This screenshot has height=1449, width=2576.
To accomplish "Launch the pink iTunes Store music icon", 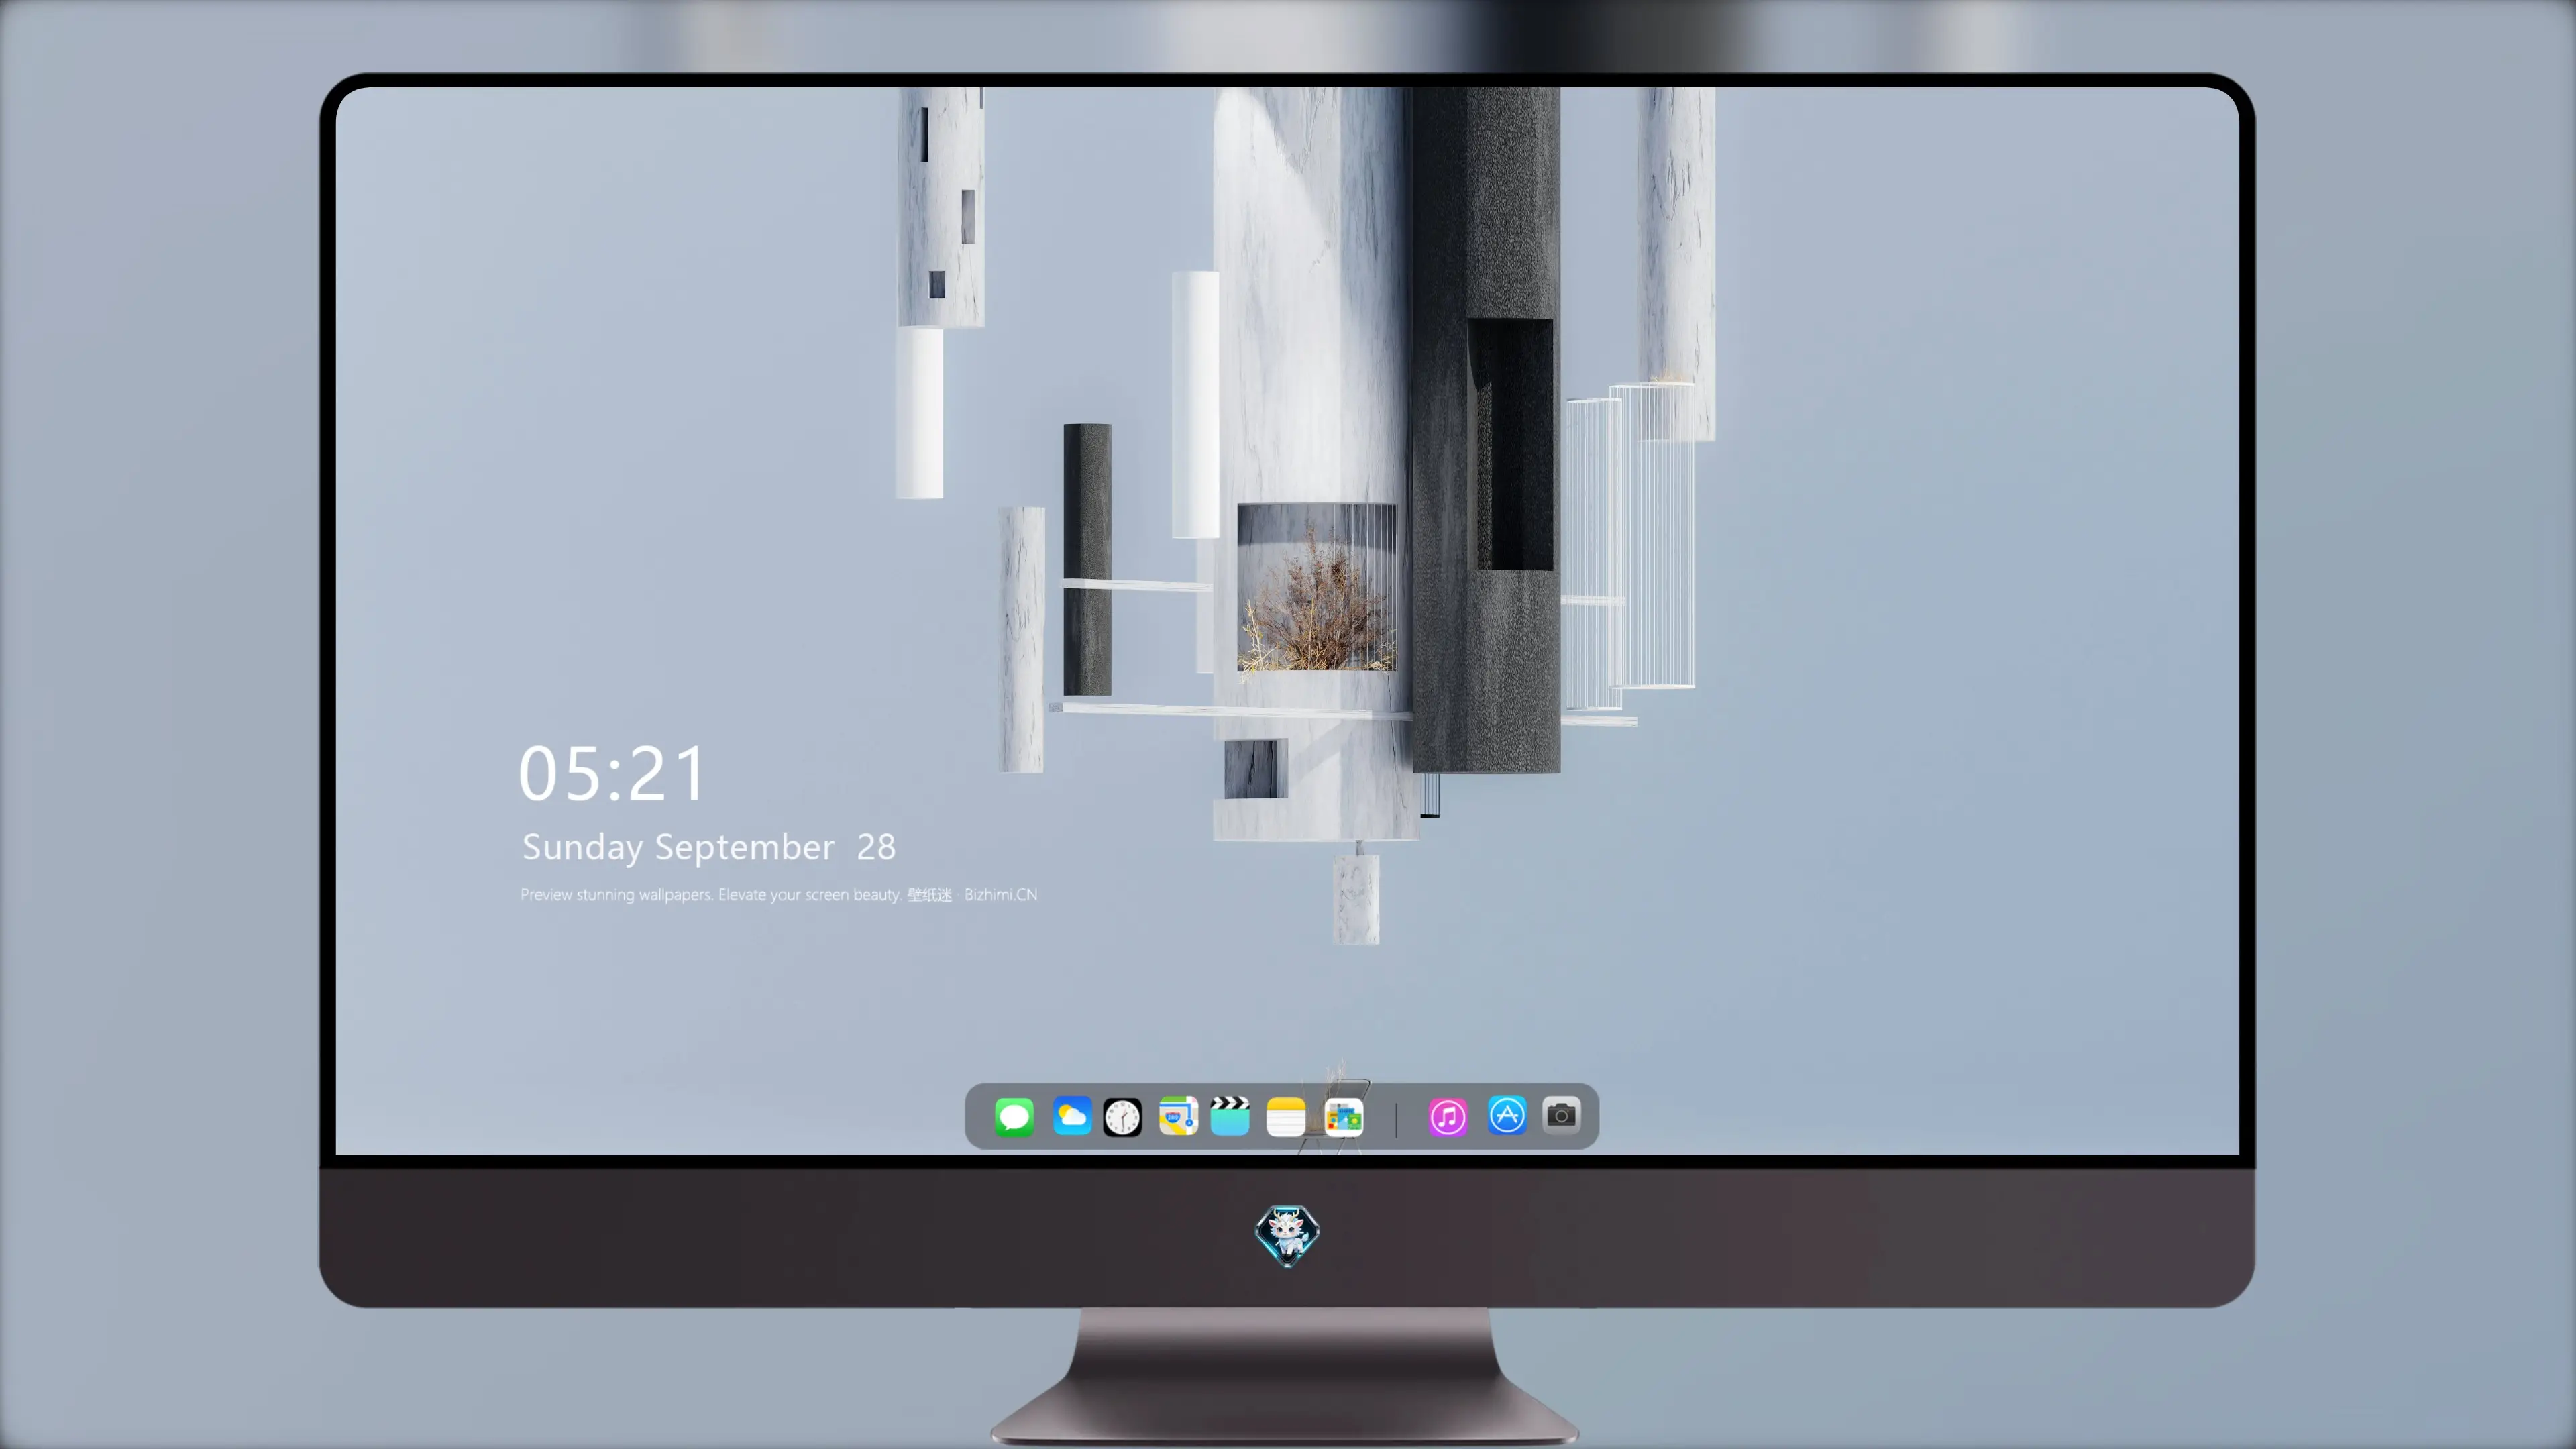I will pos(1448,1116).
